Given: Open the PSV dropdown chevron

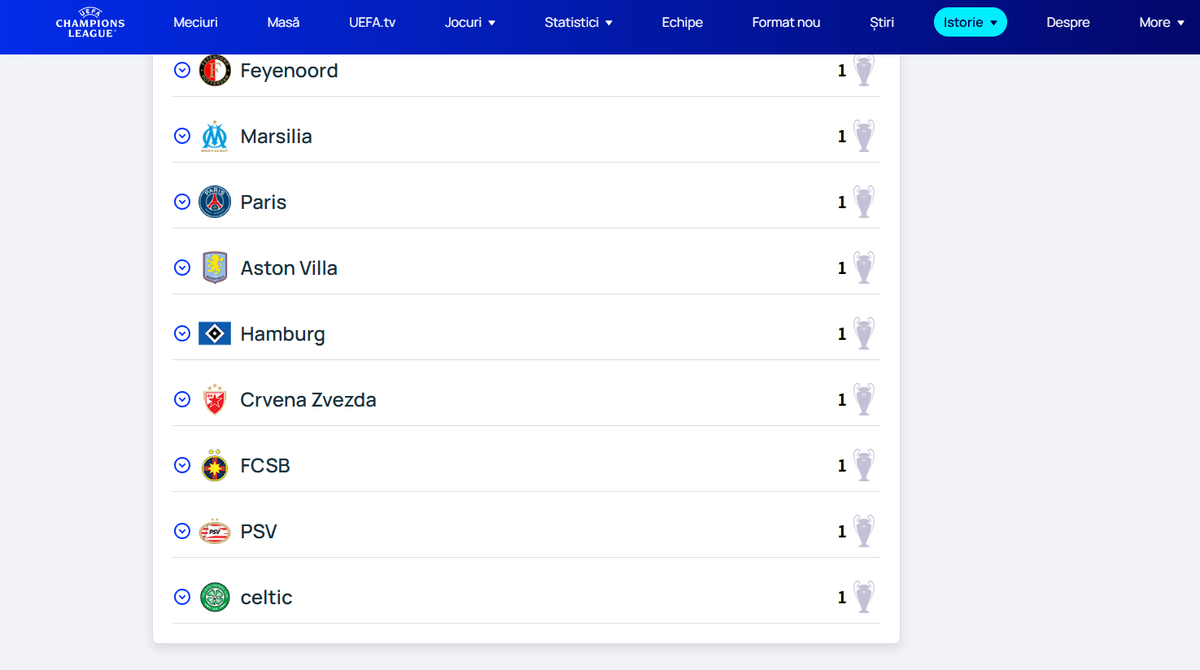Looking at the screenshot, I should (182, 531).
